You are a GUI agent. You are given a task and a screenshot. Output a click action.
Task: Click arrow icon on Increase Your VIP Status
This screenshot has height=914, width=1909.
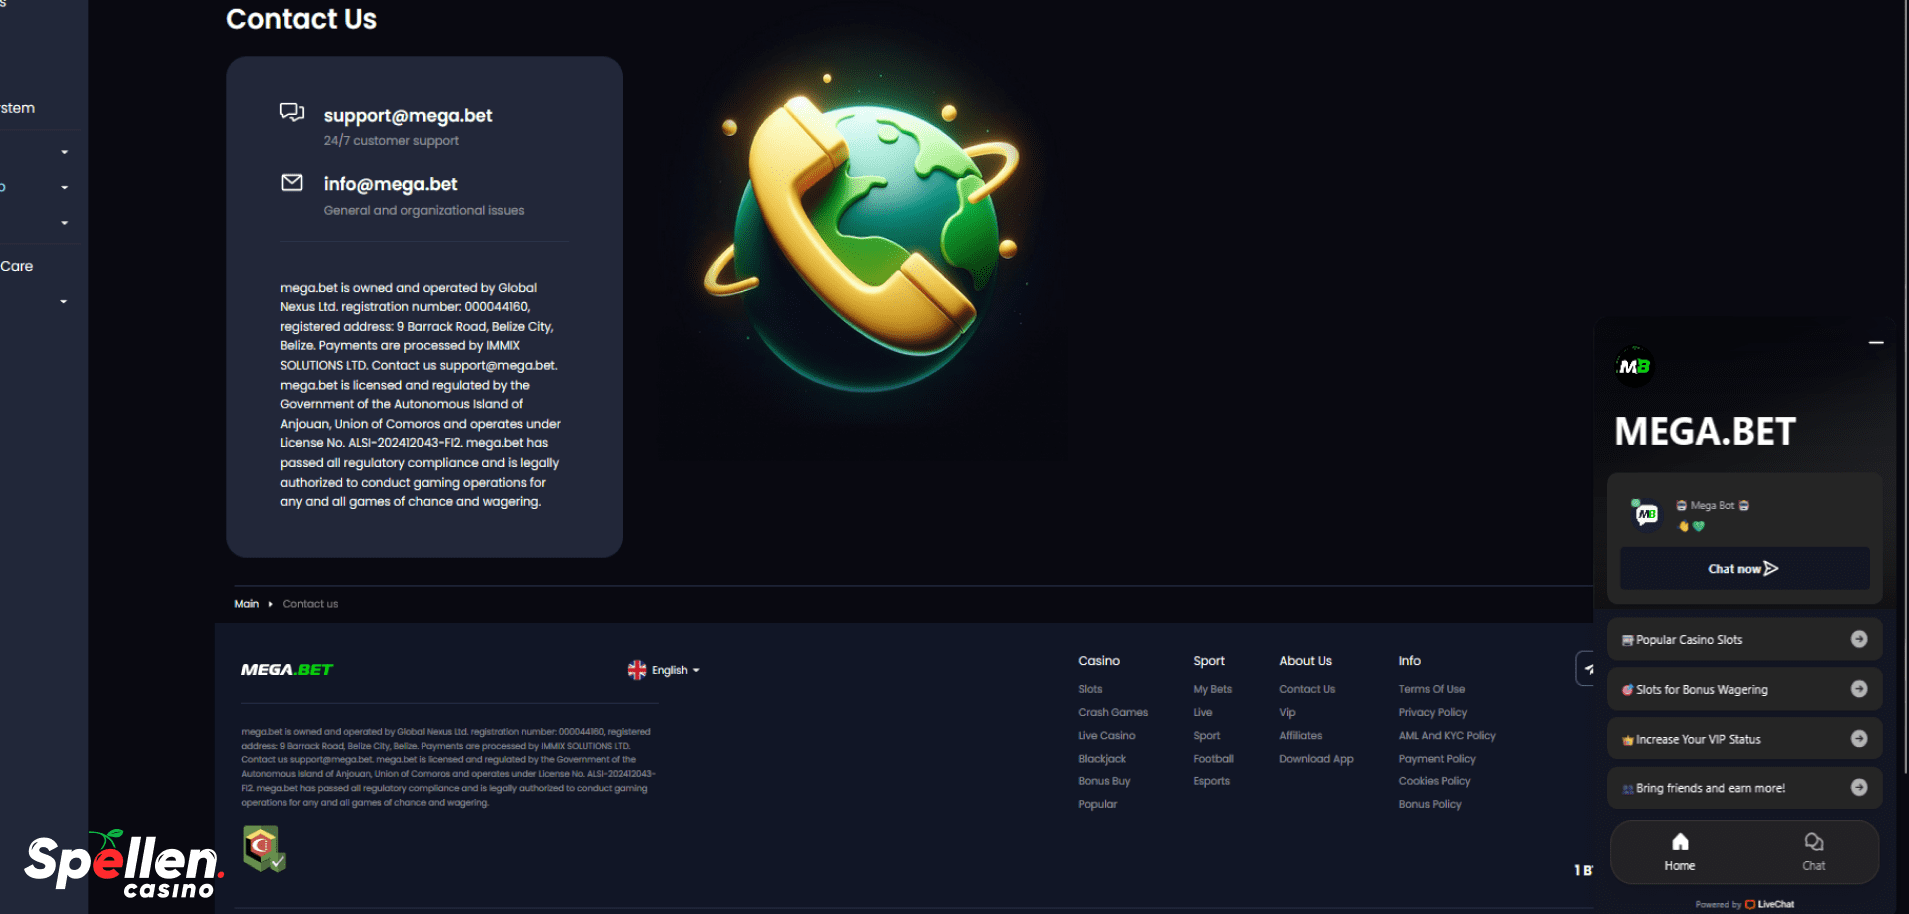(x=1859, y=738)
